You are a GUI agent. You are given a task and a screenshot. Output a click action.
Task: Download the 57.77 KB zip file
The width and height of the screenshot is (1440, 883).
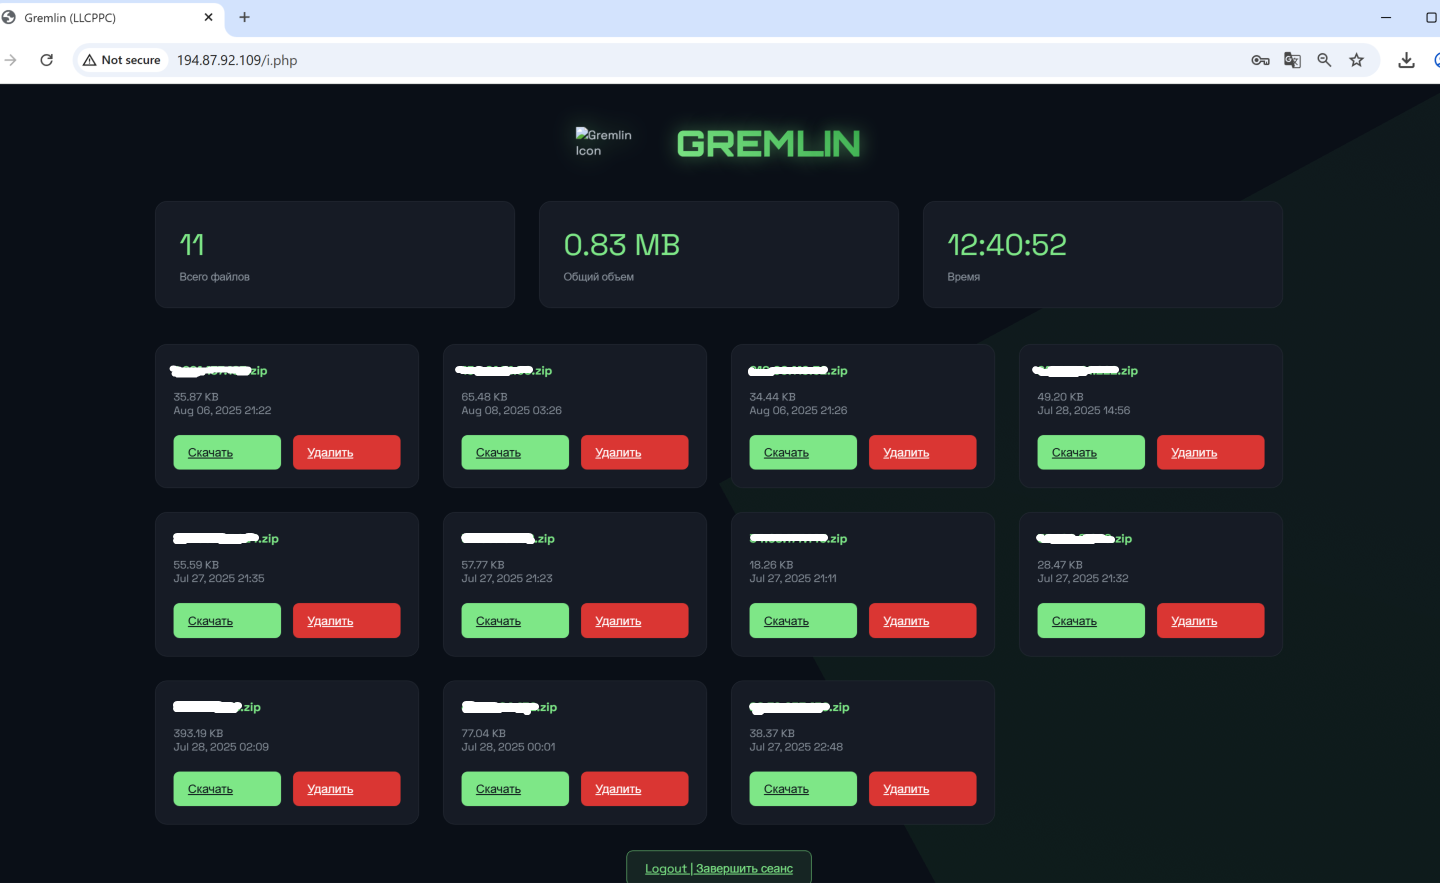[515, 620]
